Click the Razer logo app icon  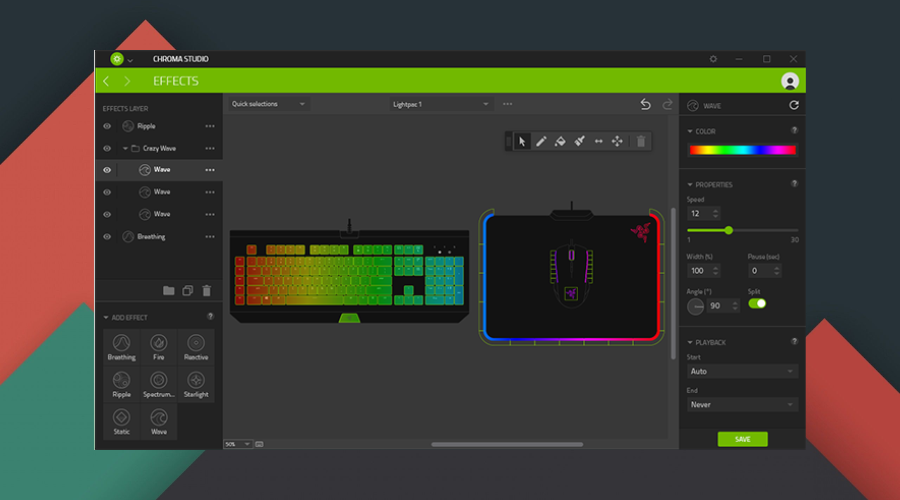tap(117, 59)
